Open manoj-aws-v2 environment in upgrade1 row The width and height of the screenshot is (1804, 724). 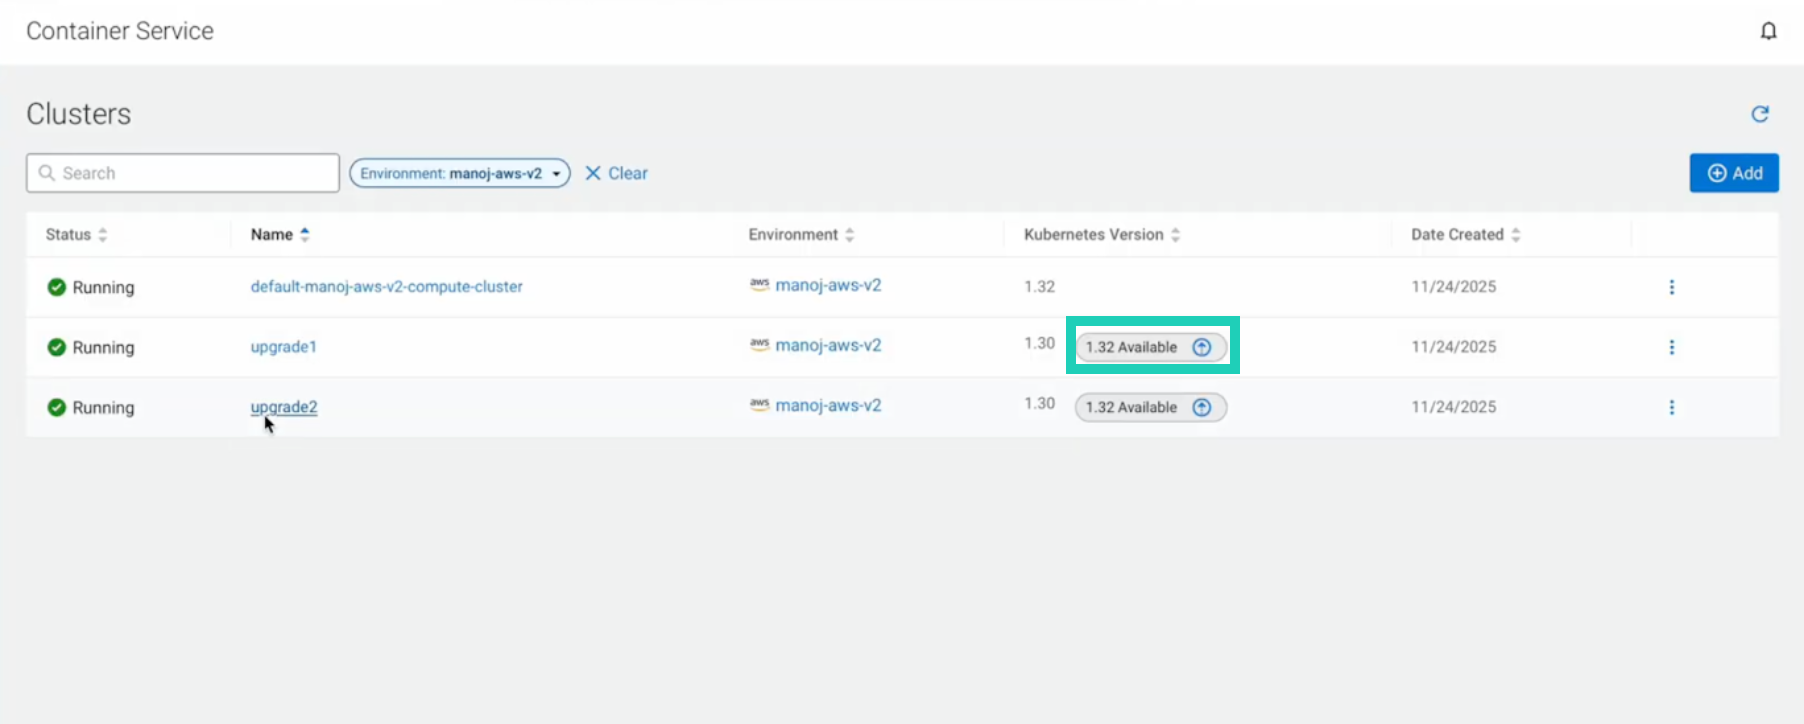pyautogui.click(x=828, y=346)
